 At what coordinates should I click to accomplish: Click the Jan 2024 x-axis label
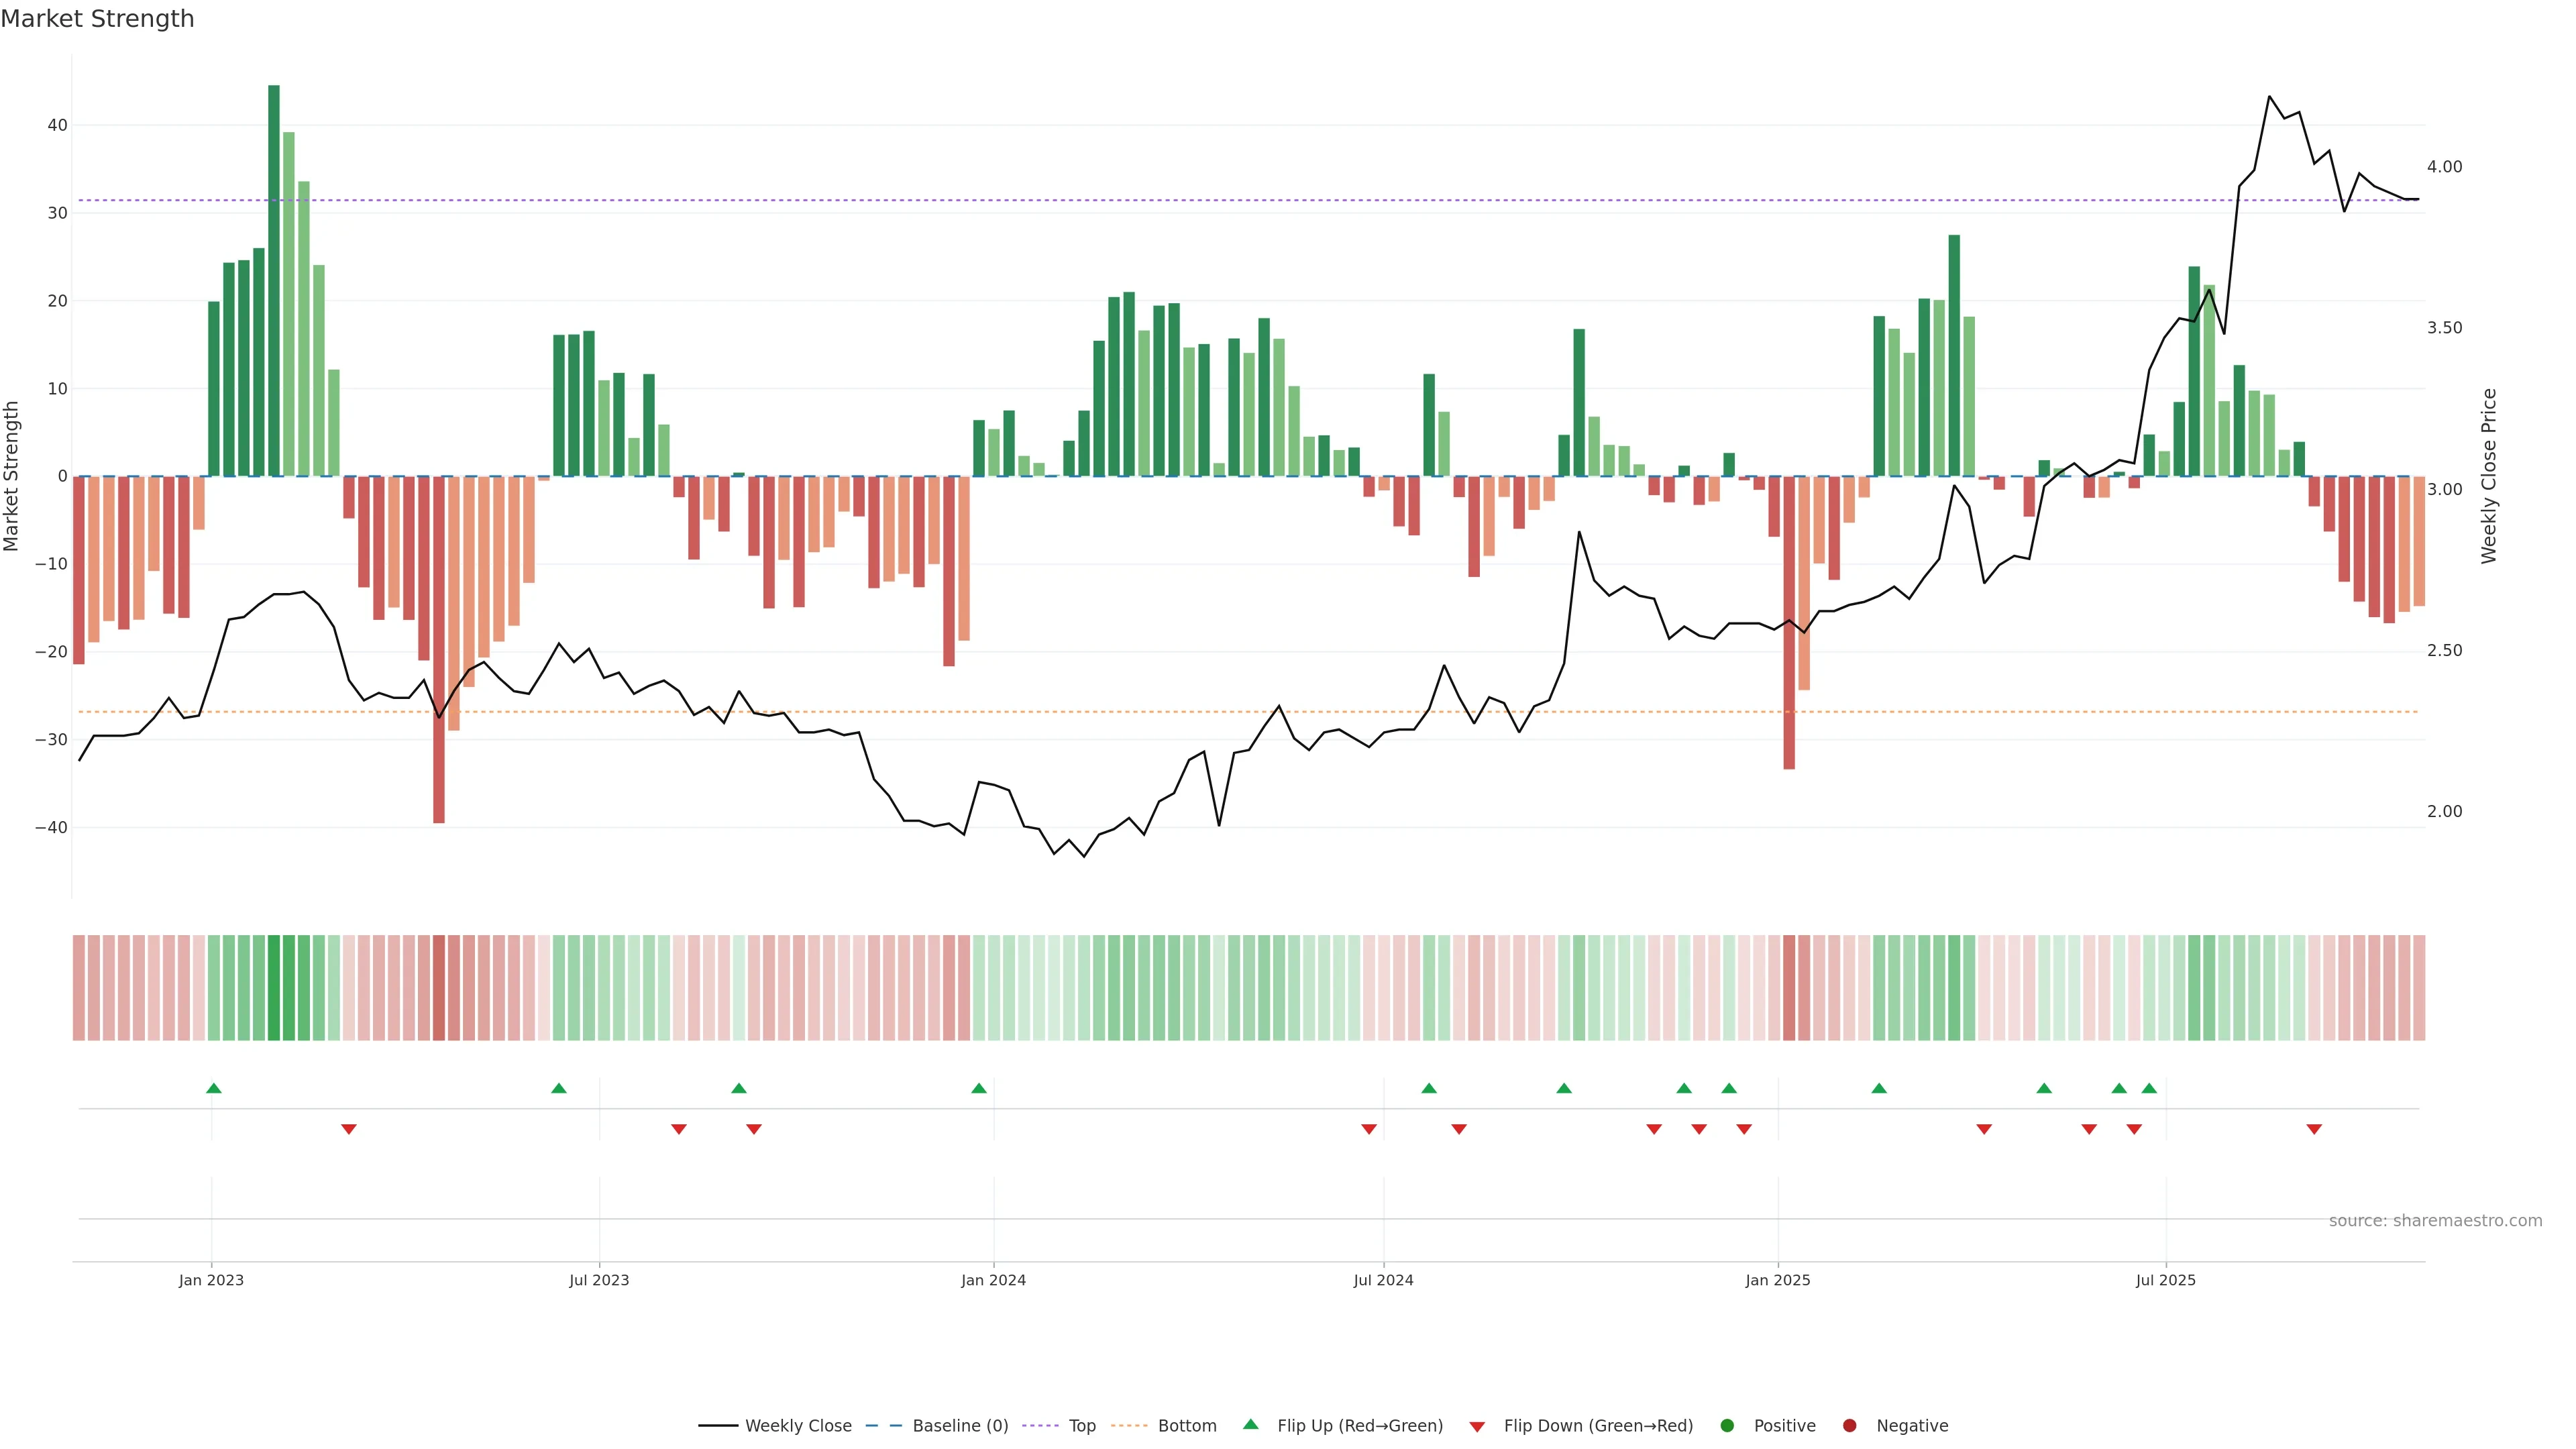click(993, 1280)
